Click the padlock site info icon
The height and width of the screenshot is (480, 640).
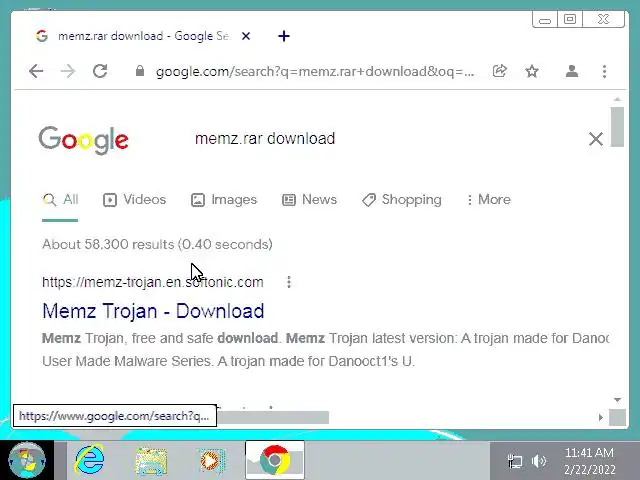tap(140, 71)
